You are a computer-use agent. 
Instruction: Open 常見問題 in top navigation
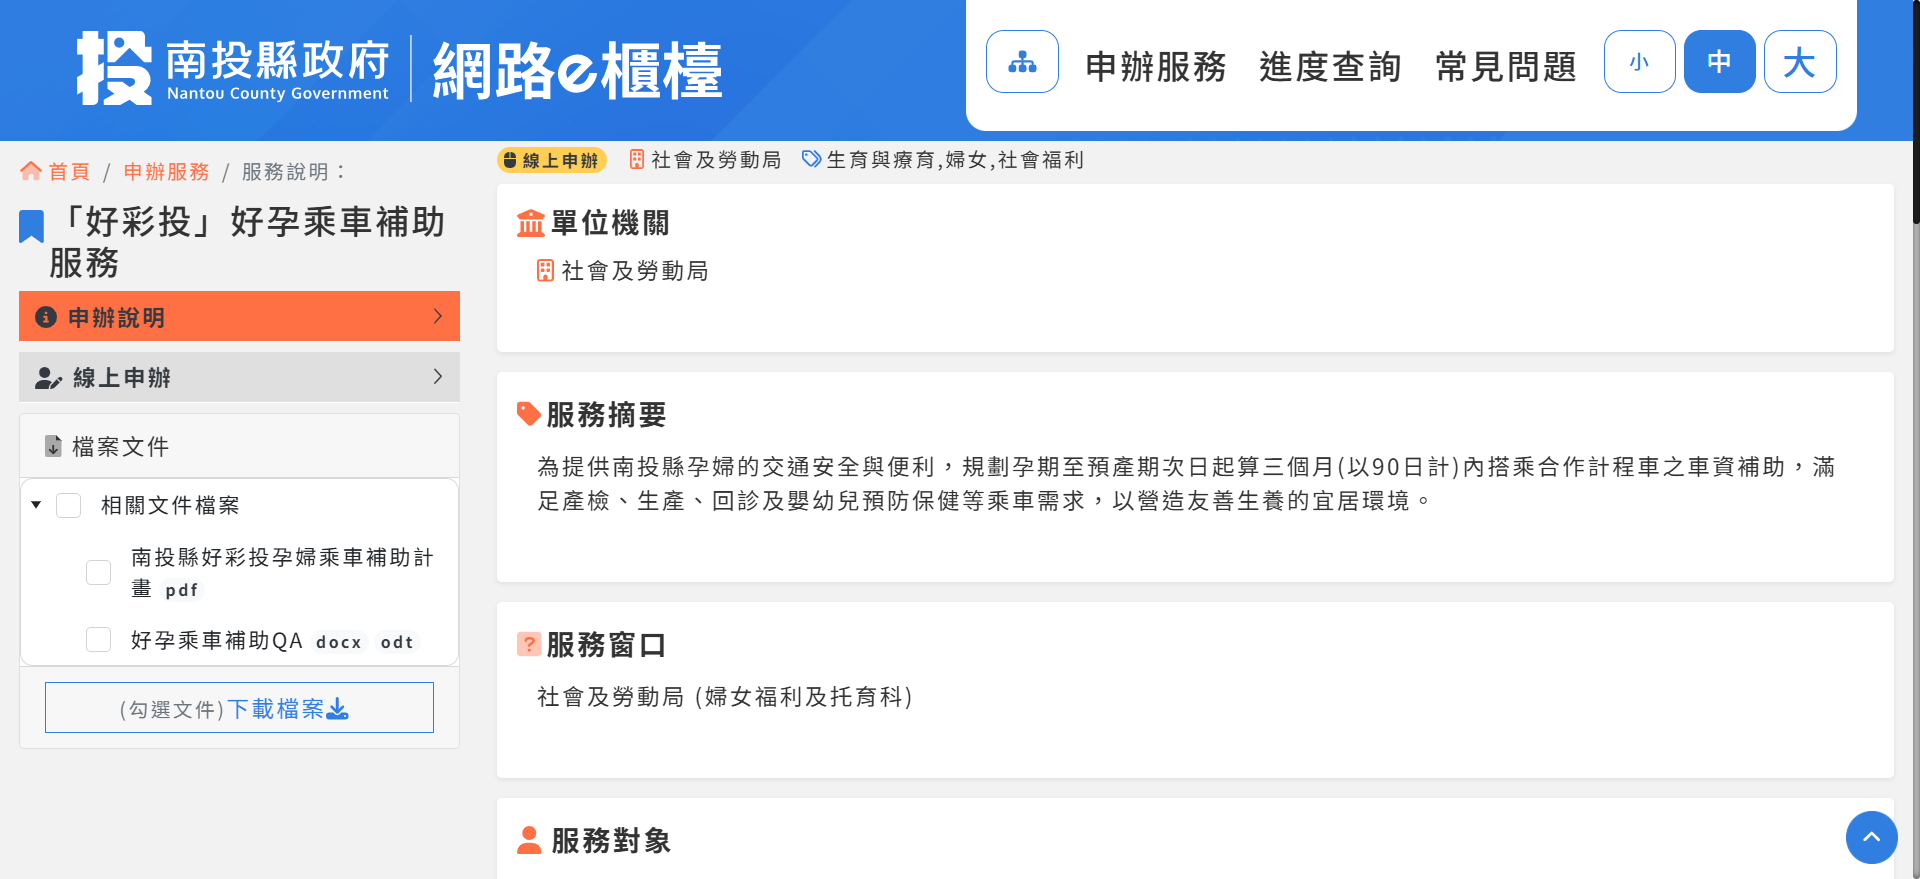[1505, 67]
